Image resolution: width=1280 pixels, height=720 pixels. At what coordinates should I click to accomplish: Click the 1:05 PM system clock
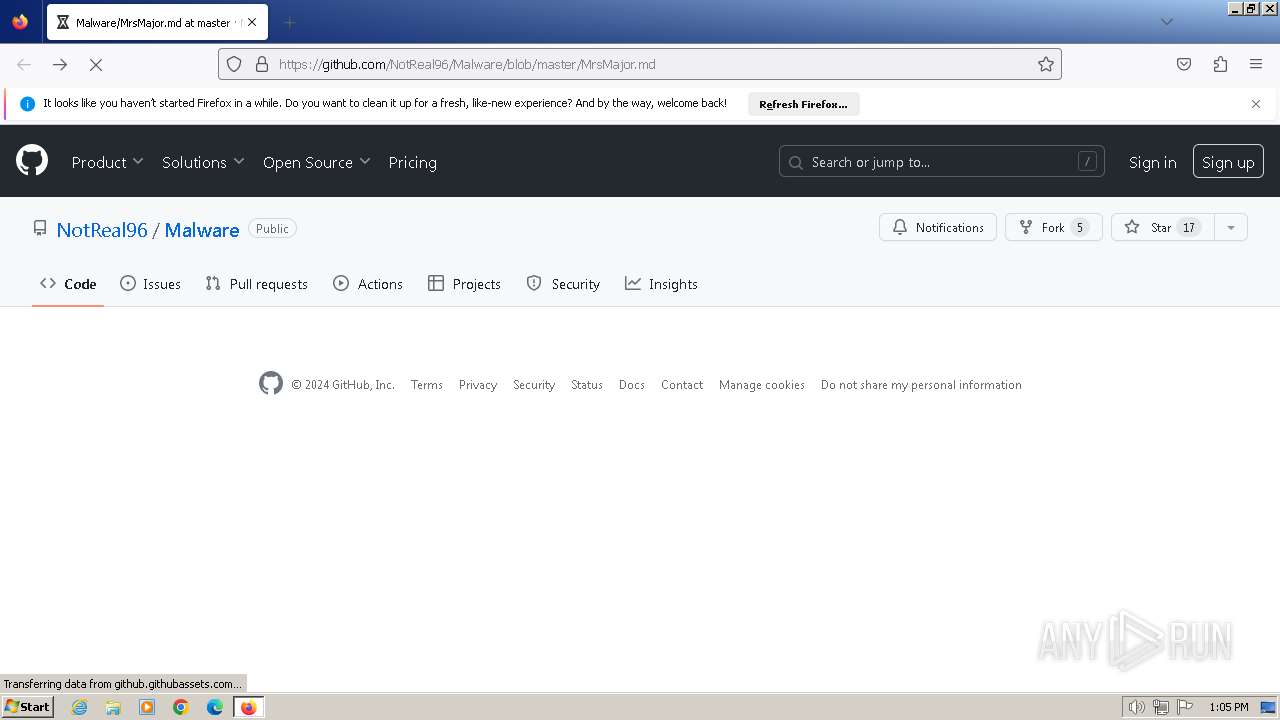1229,707
